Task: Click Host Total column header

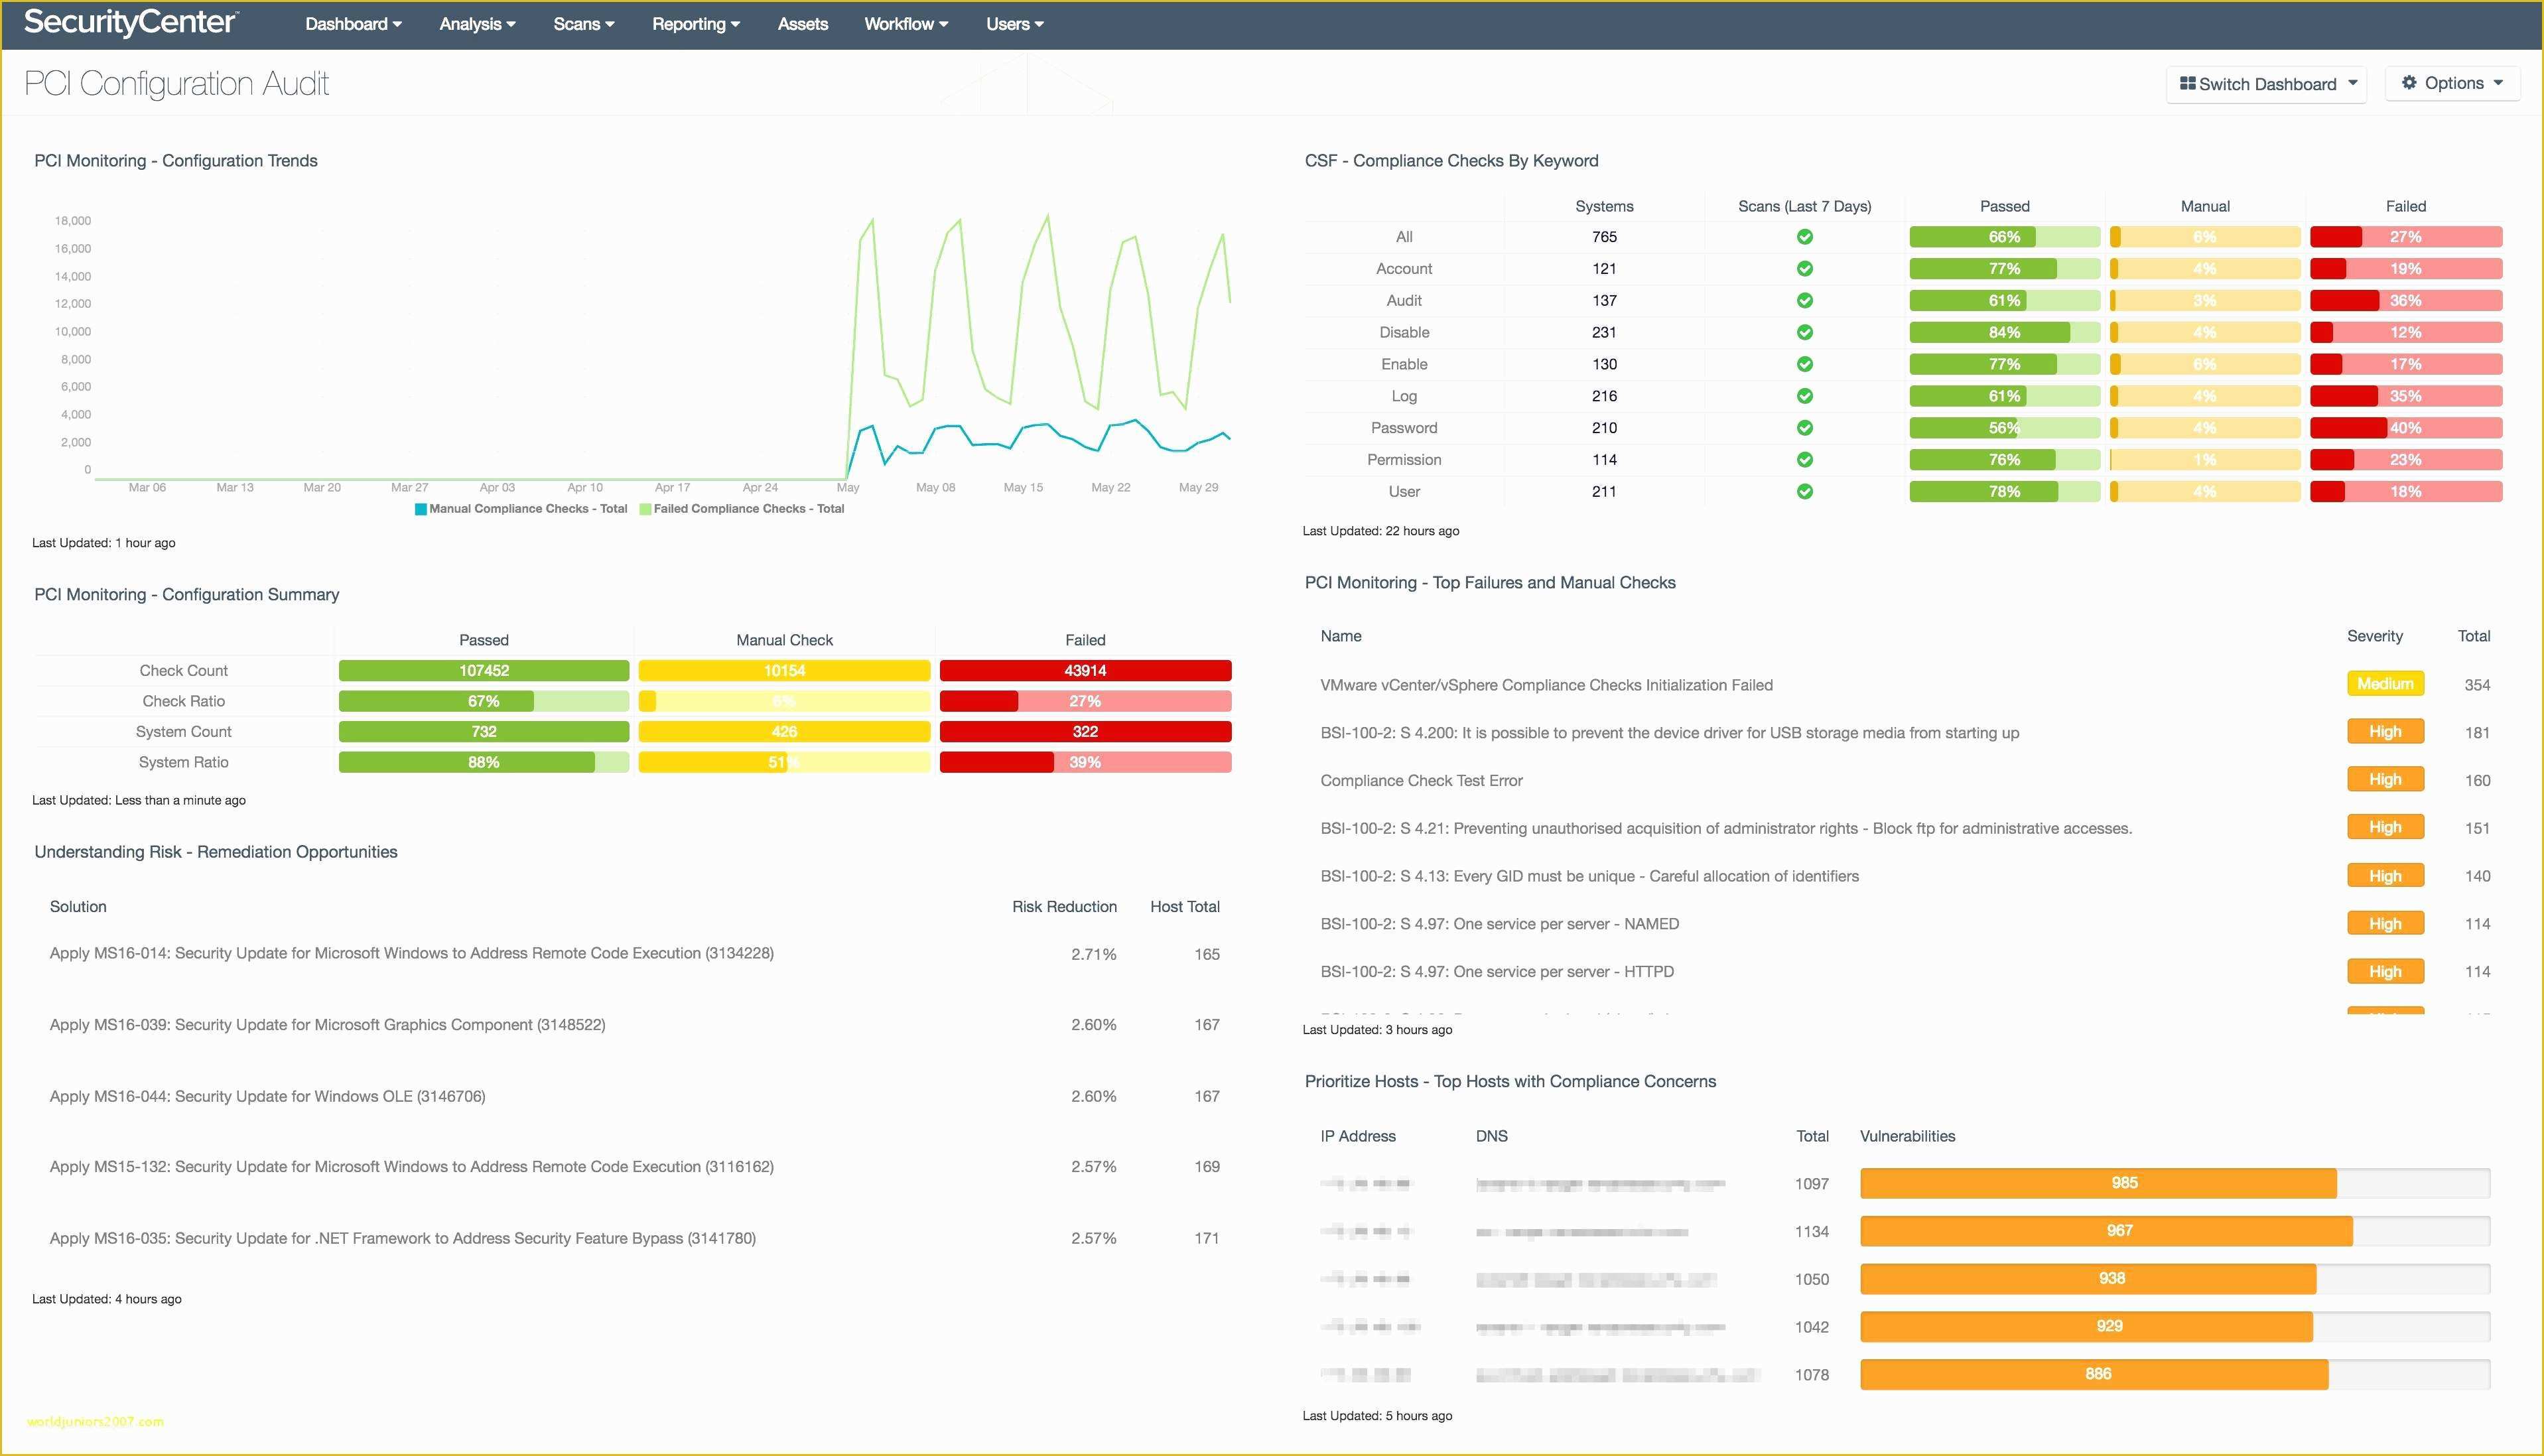Action: (x=1184, y=907)
